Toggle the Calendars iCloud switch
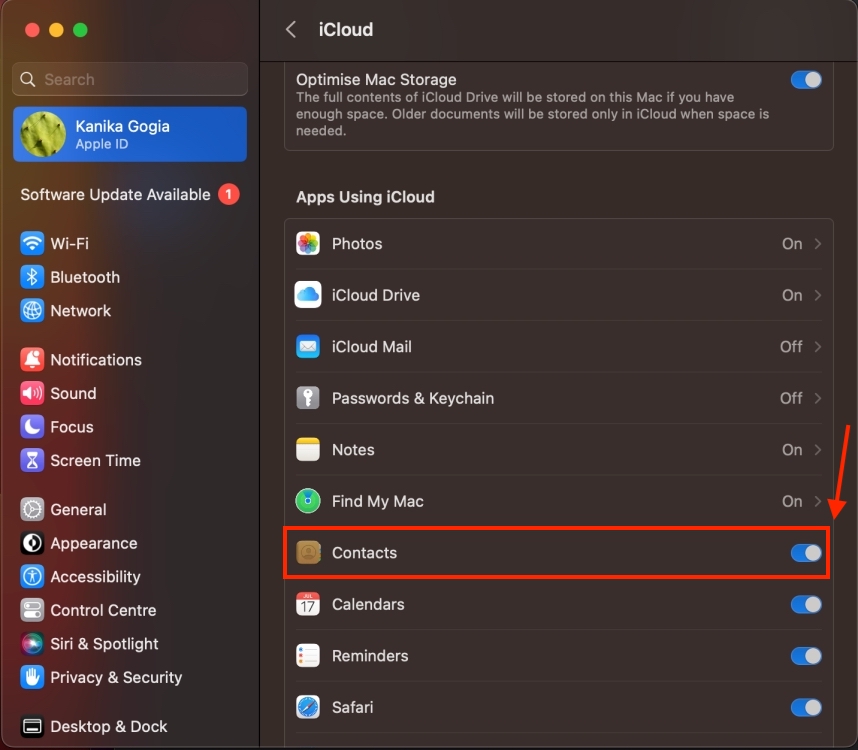Viewport: 858px width, 750px height. 806,604
